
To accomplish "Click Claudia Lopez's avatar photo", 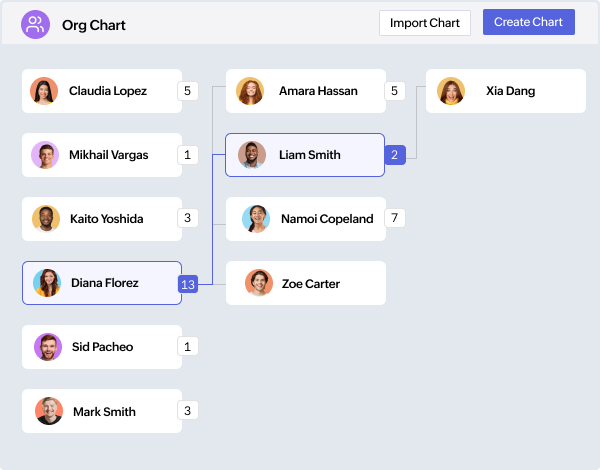I will (44, 91).
